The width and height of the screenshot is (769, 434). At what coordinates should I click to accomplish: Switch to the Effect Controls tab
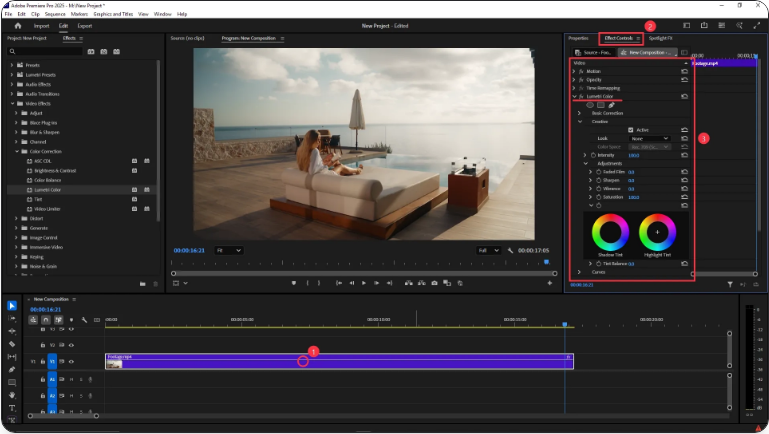618,38
